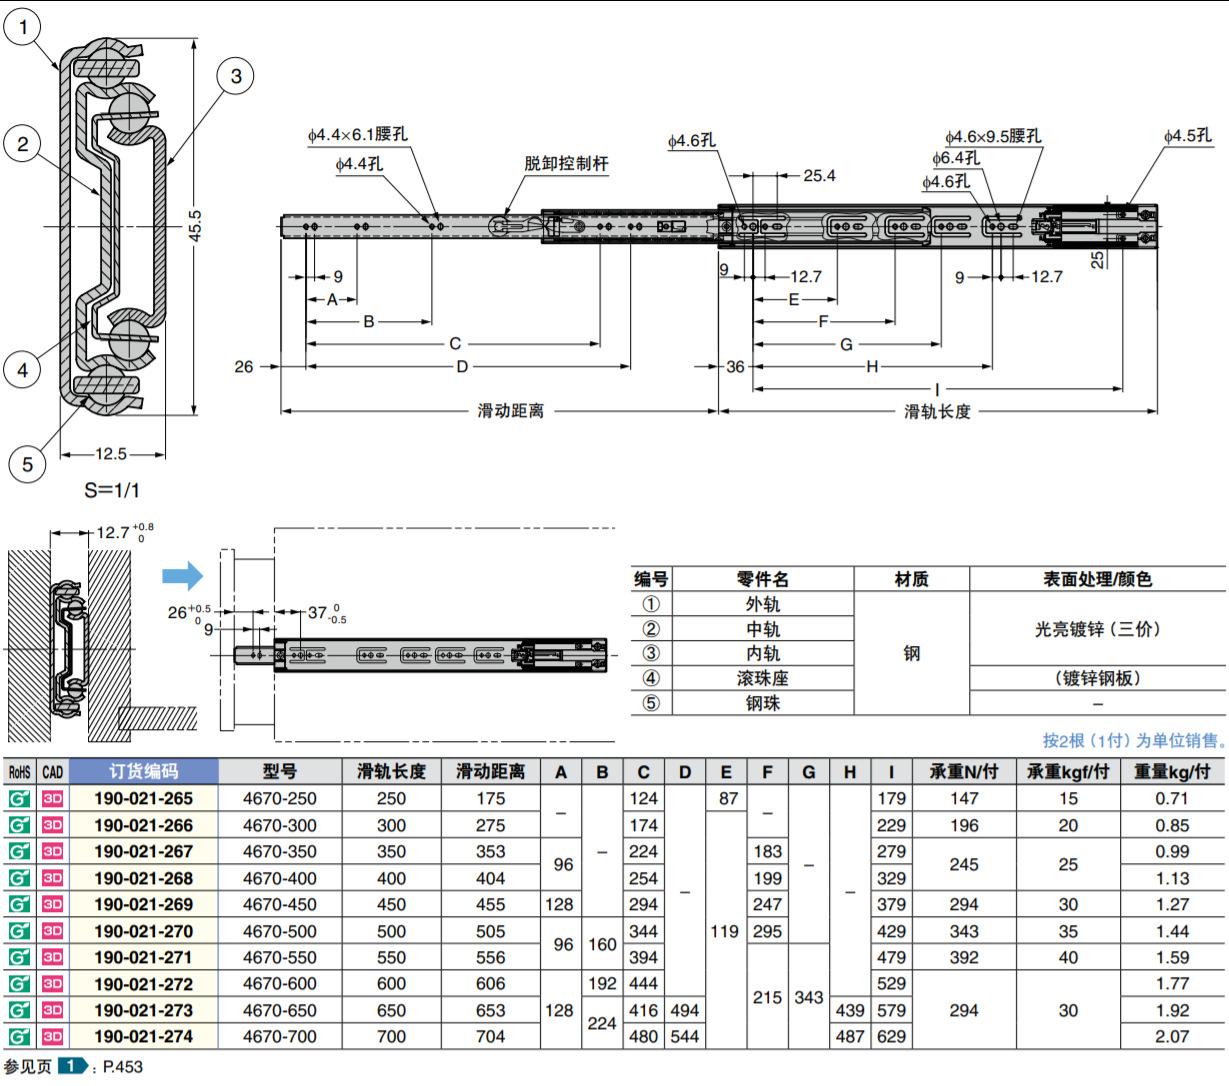Click part name 钢珠 in the parts table
This screenshot has height=1086, width=1229.
pos(763,703)
